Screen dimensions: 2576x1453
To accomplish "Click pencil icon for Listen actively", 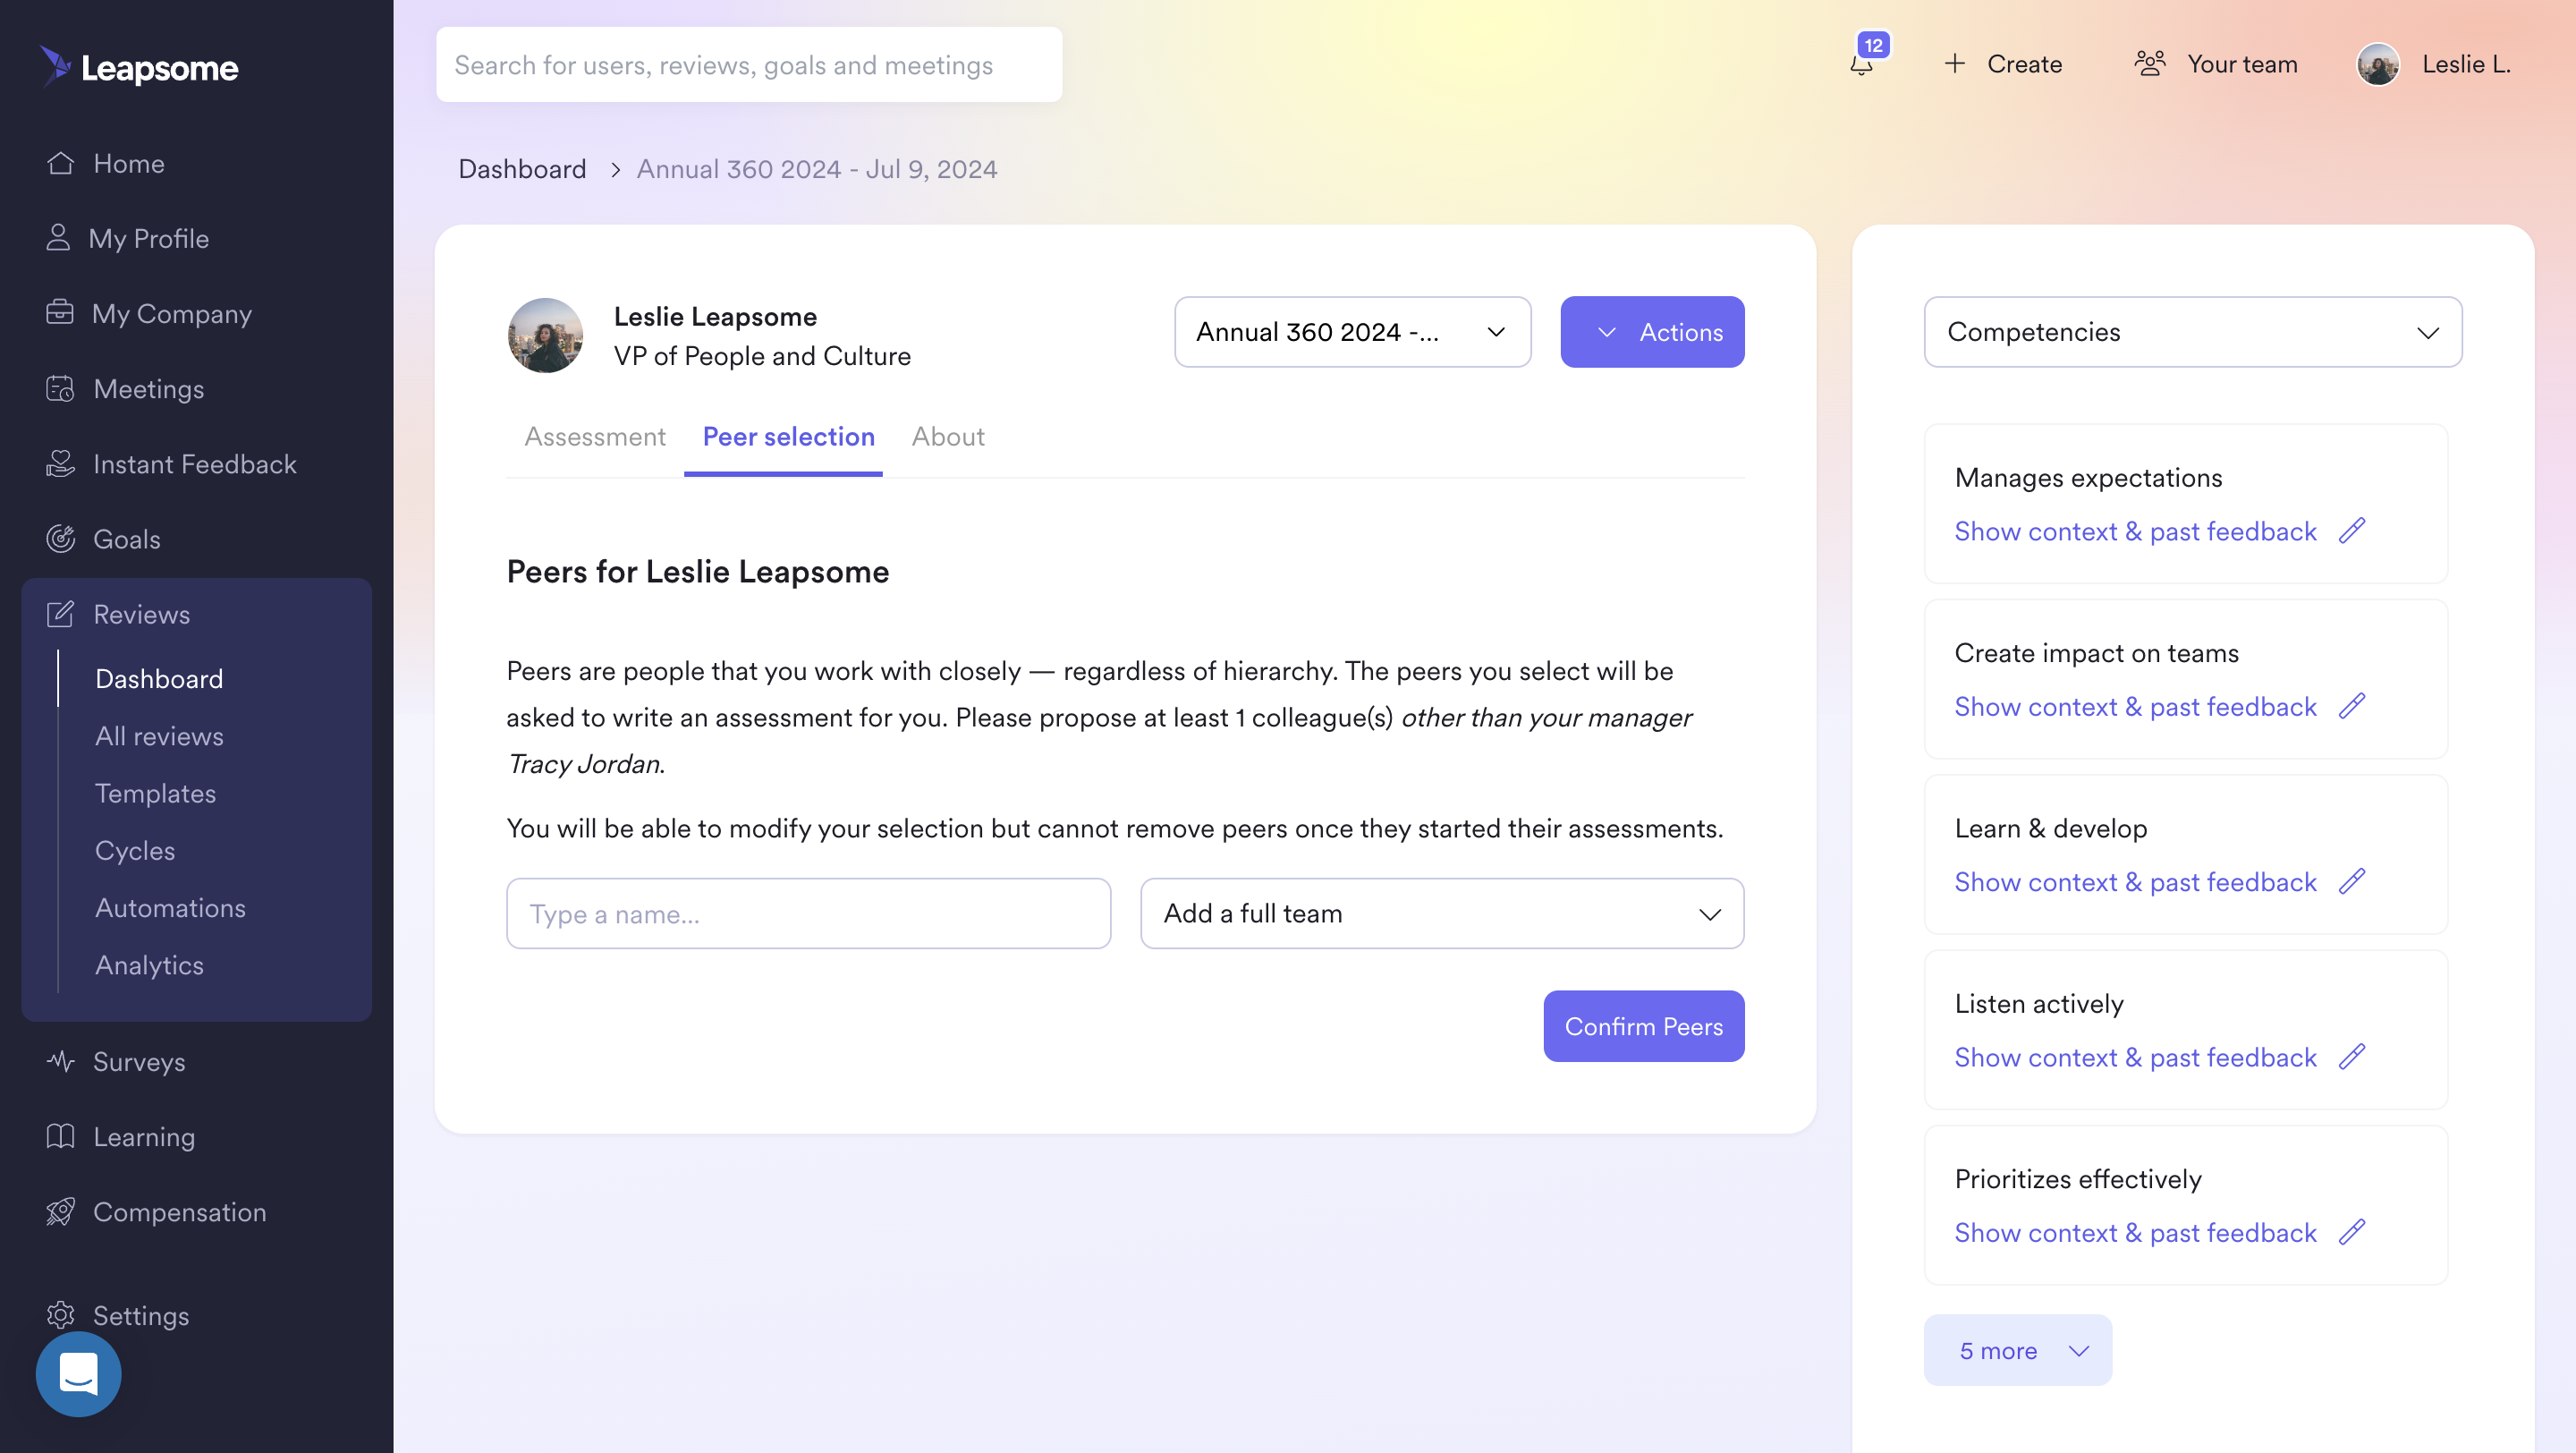I will point(2352,1056).
